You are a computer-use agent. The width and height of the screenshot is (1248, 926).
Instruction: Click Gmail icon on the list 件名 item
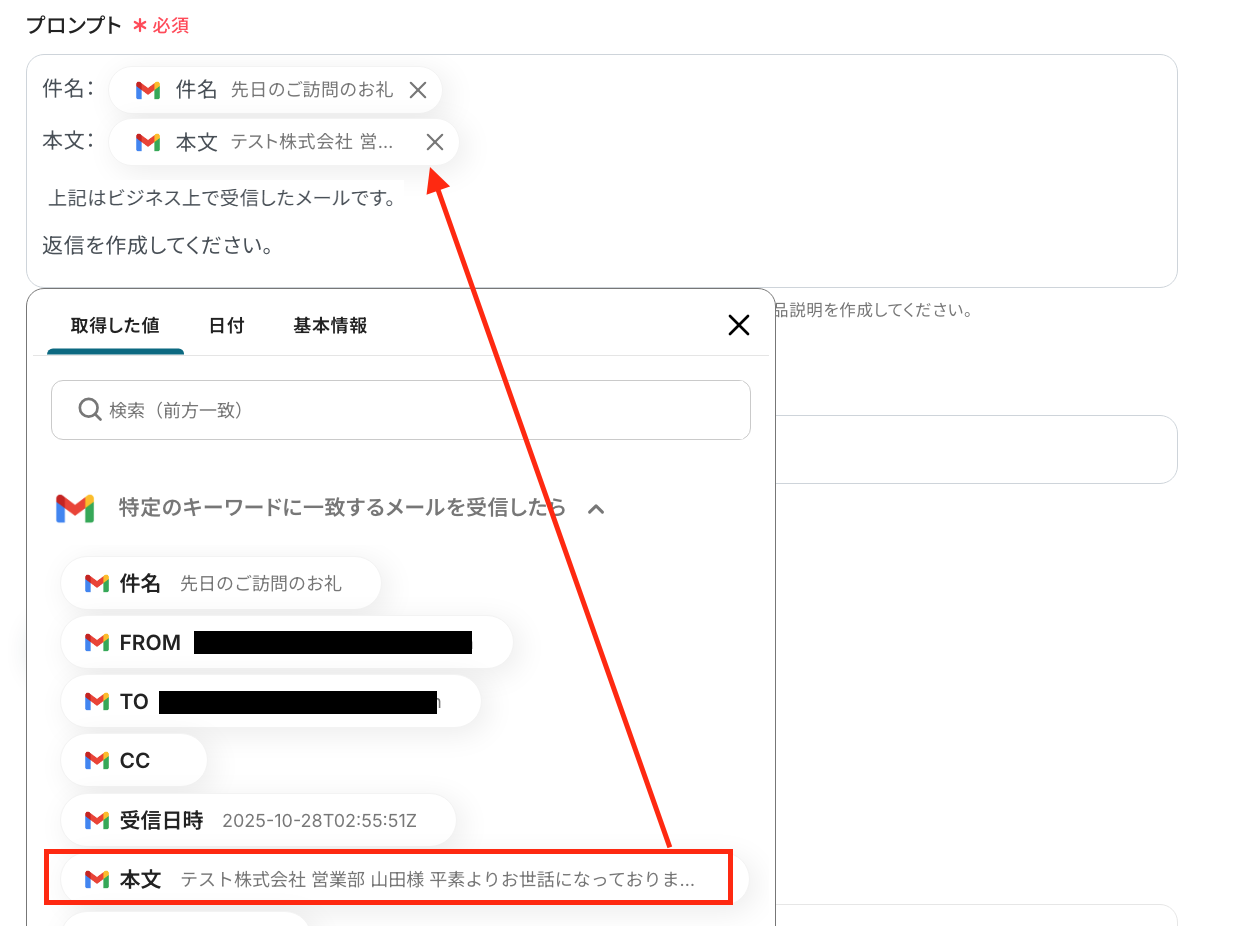tap(97, 583)
